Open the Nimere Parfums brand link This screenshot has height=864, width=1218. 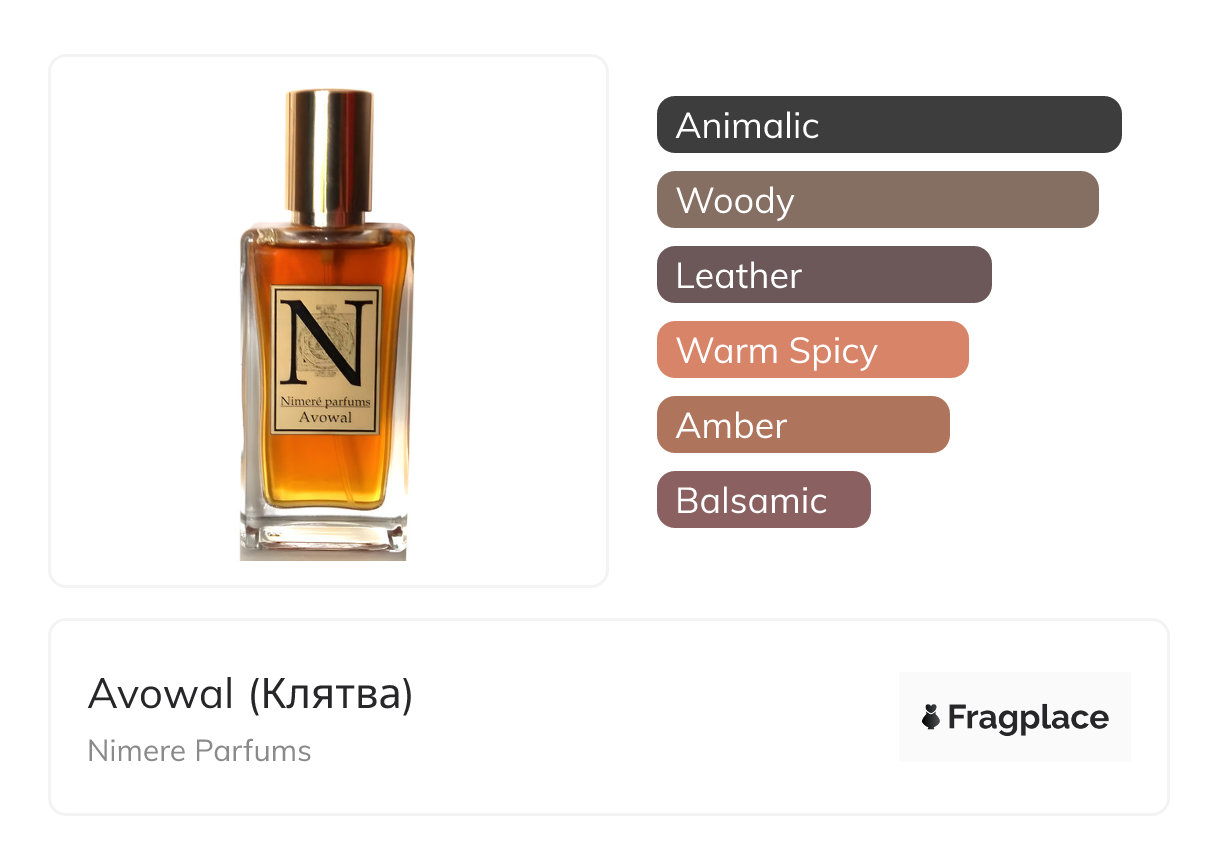point(199,751)
